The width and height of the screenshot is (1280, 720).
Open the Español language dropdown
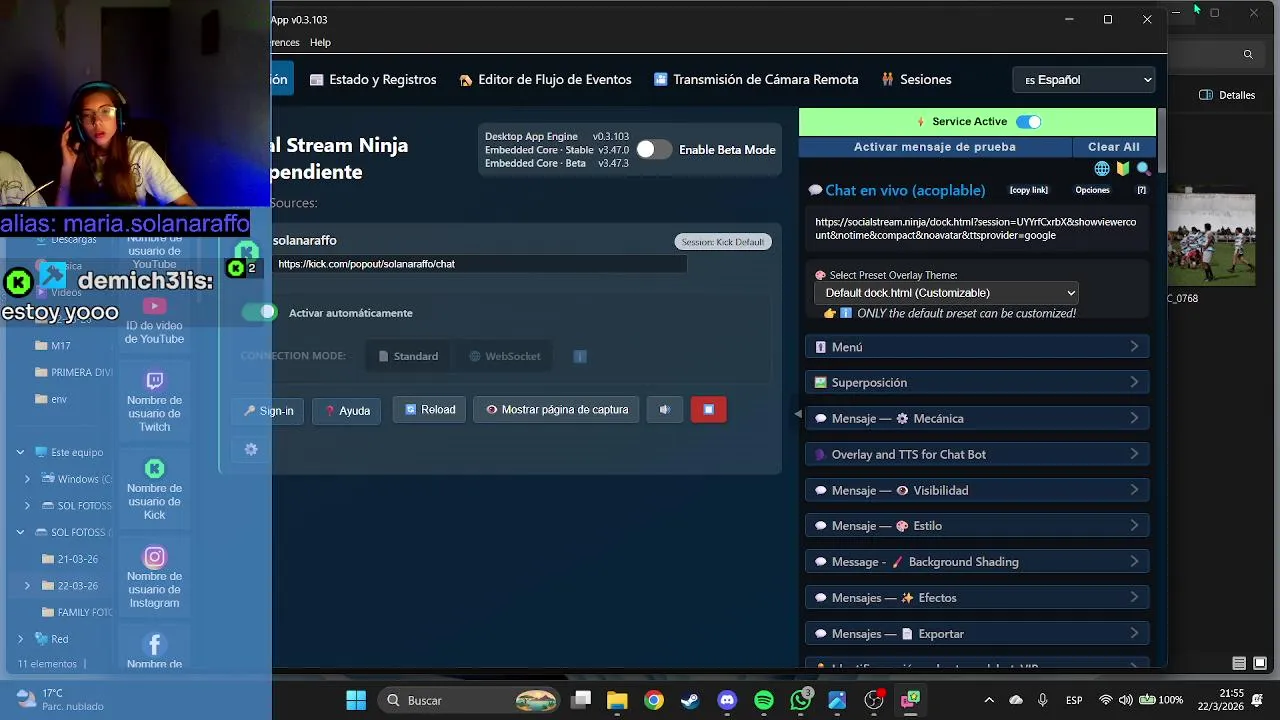(1084, 80)
